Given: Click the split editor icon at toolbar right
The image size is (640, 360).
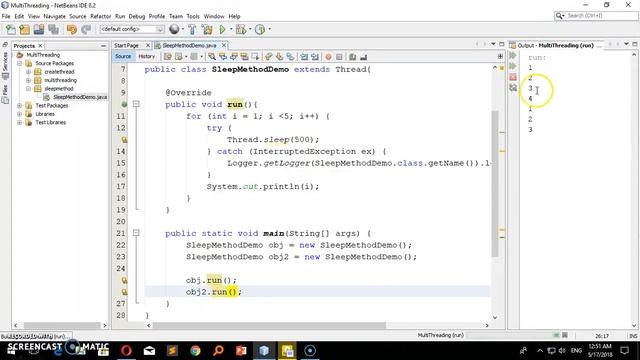Looking at the screenshot, I should point(500,56).
